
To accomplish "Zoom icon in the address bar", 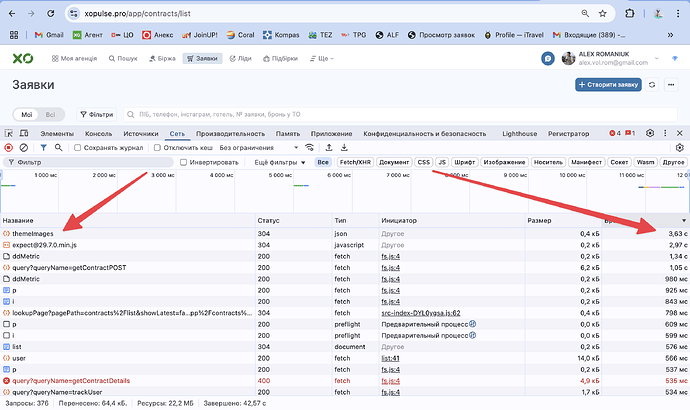I will 585,14.
